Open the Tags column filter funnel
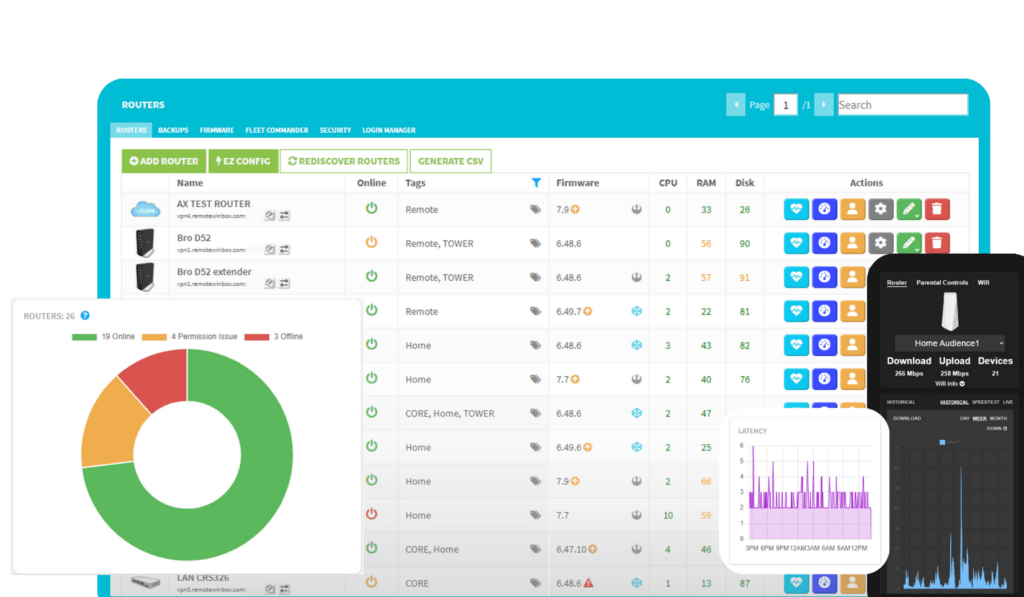Viewport: 1024px width, 597px height. [x=537, y=183]
